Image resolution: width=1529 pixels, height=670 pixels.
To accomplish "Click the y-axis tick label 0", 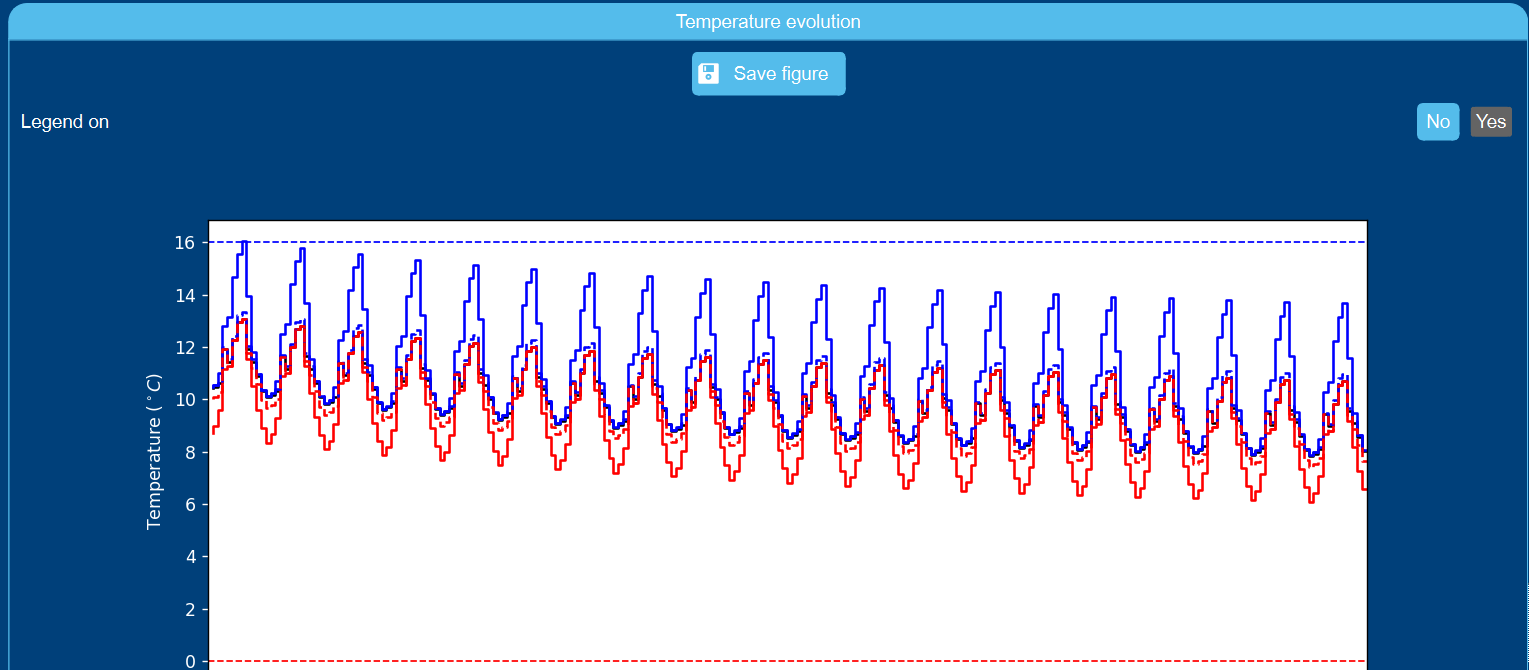I will coord(192,661).
